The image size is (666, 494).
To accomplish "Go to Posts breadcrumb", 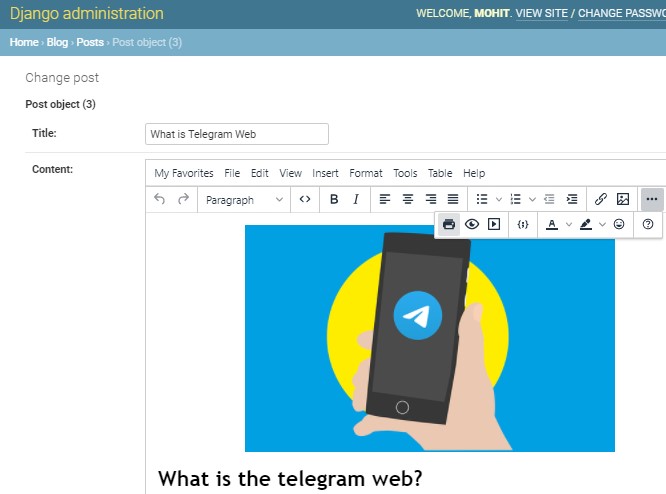I will coord(90,42).
